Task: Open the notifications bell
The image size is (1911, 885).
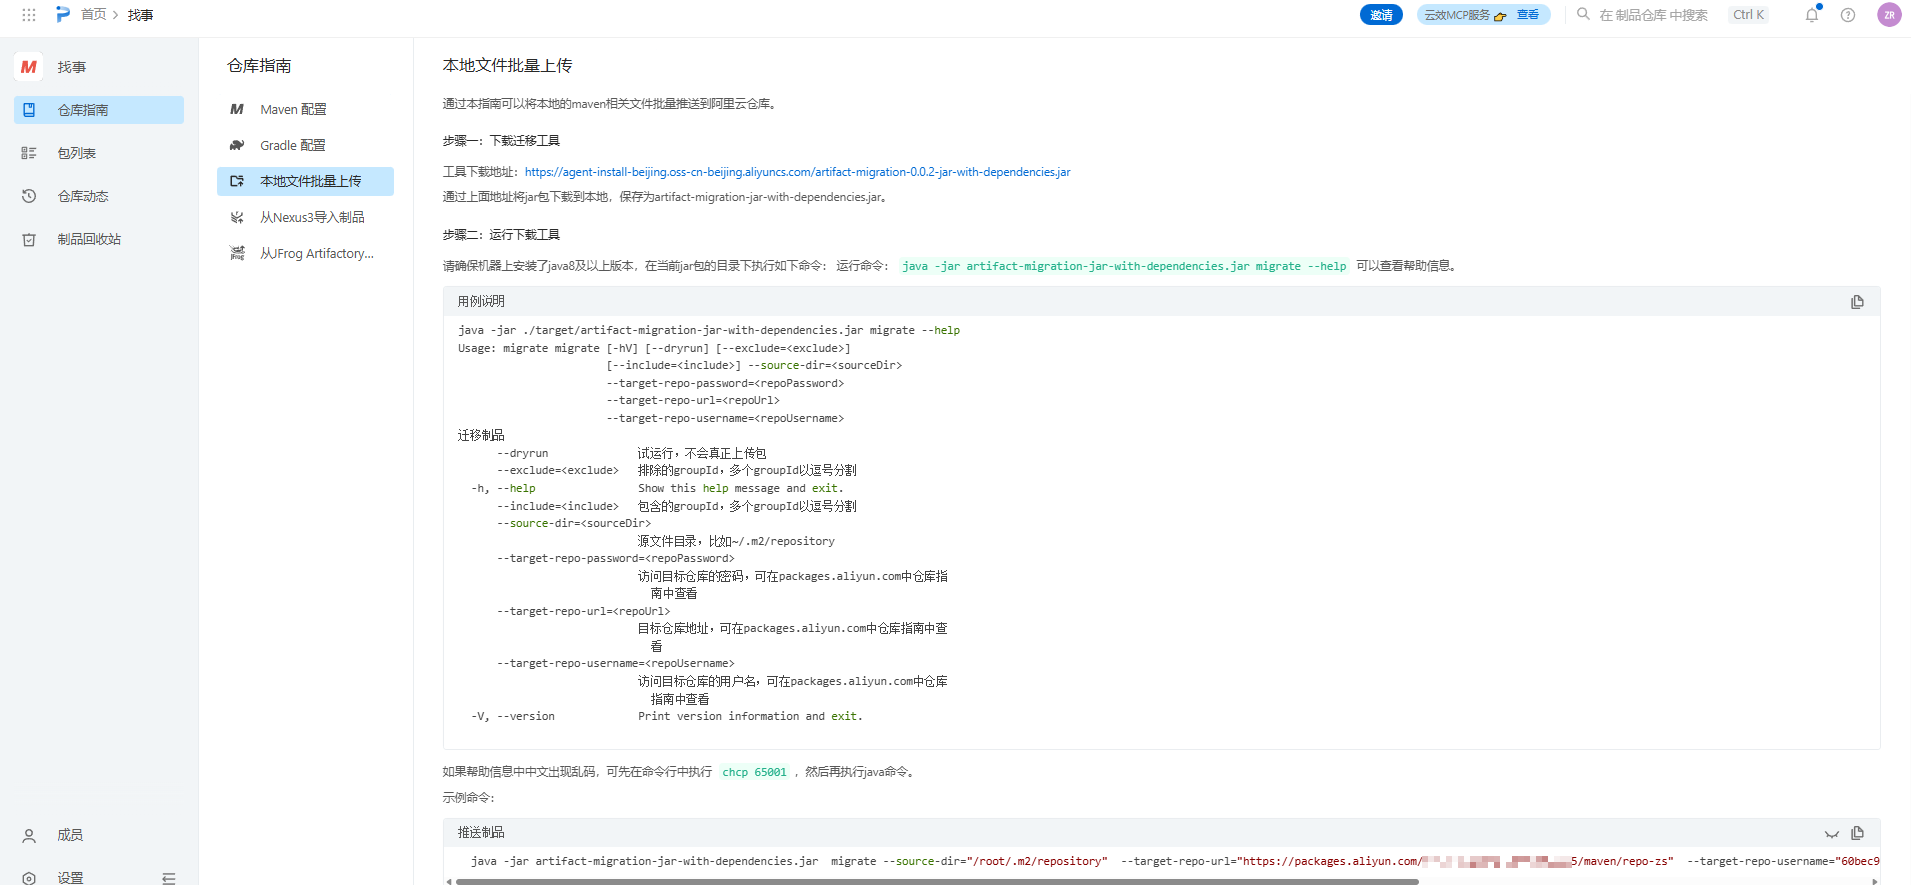Action: tap(1812, 15)
